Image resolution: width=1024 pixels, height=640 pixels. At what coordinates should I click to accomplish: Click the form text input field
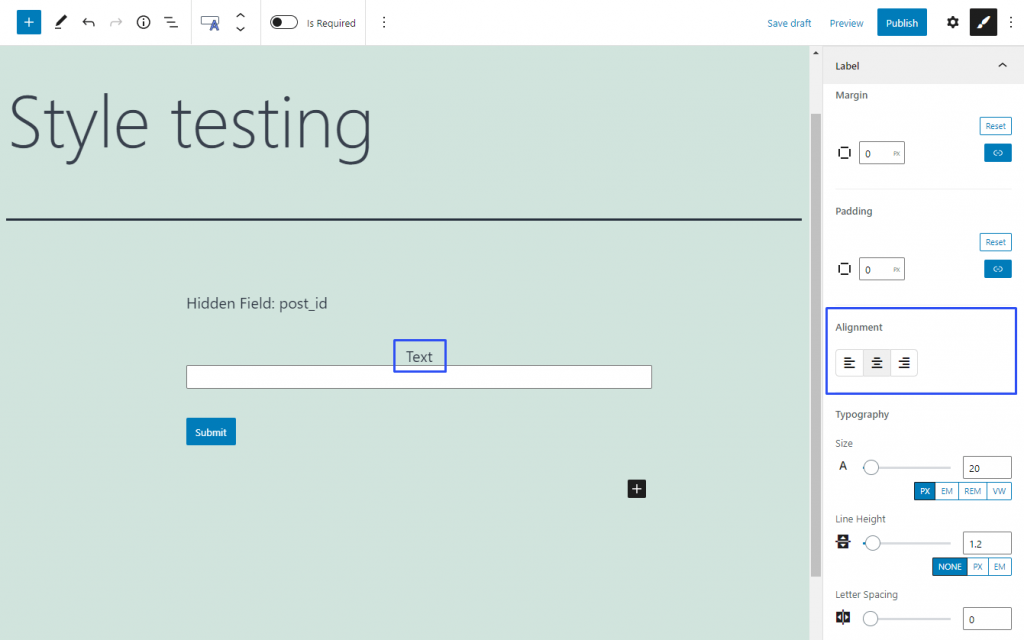tap(419, 377)
